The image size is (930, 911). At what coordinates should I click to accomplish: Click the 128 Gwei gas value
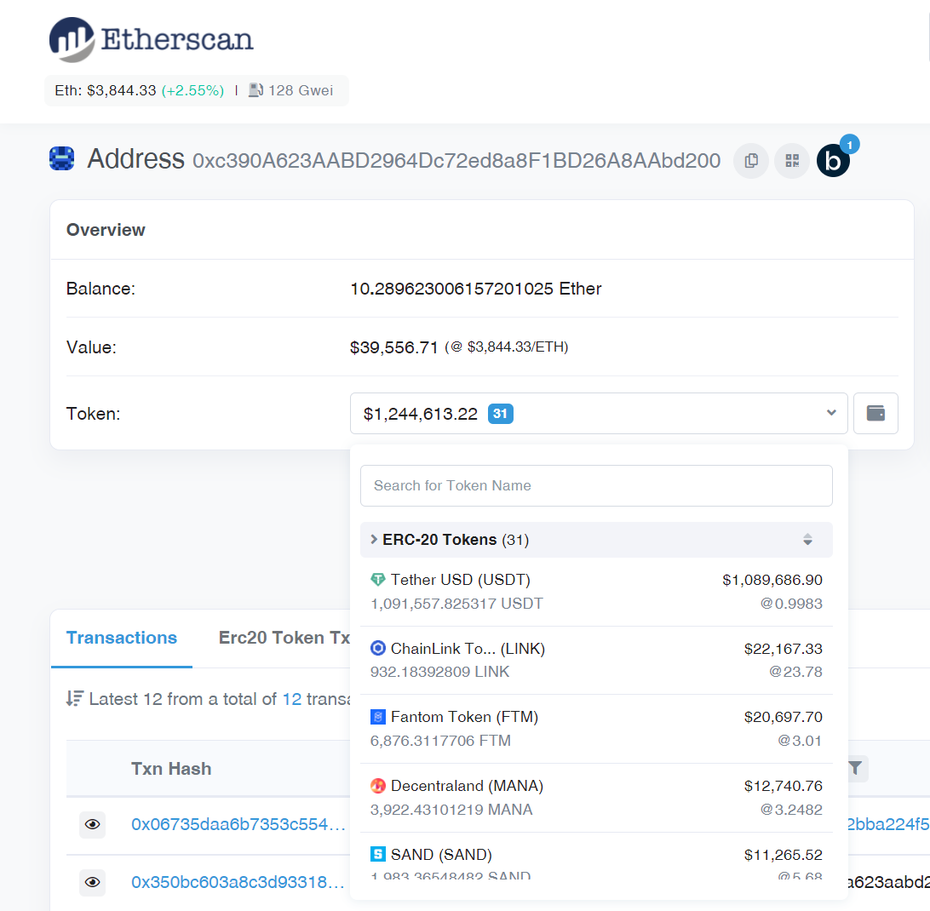click(x=301, y=90)
